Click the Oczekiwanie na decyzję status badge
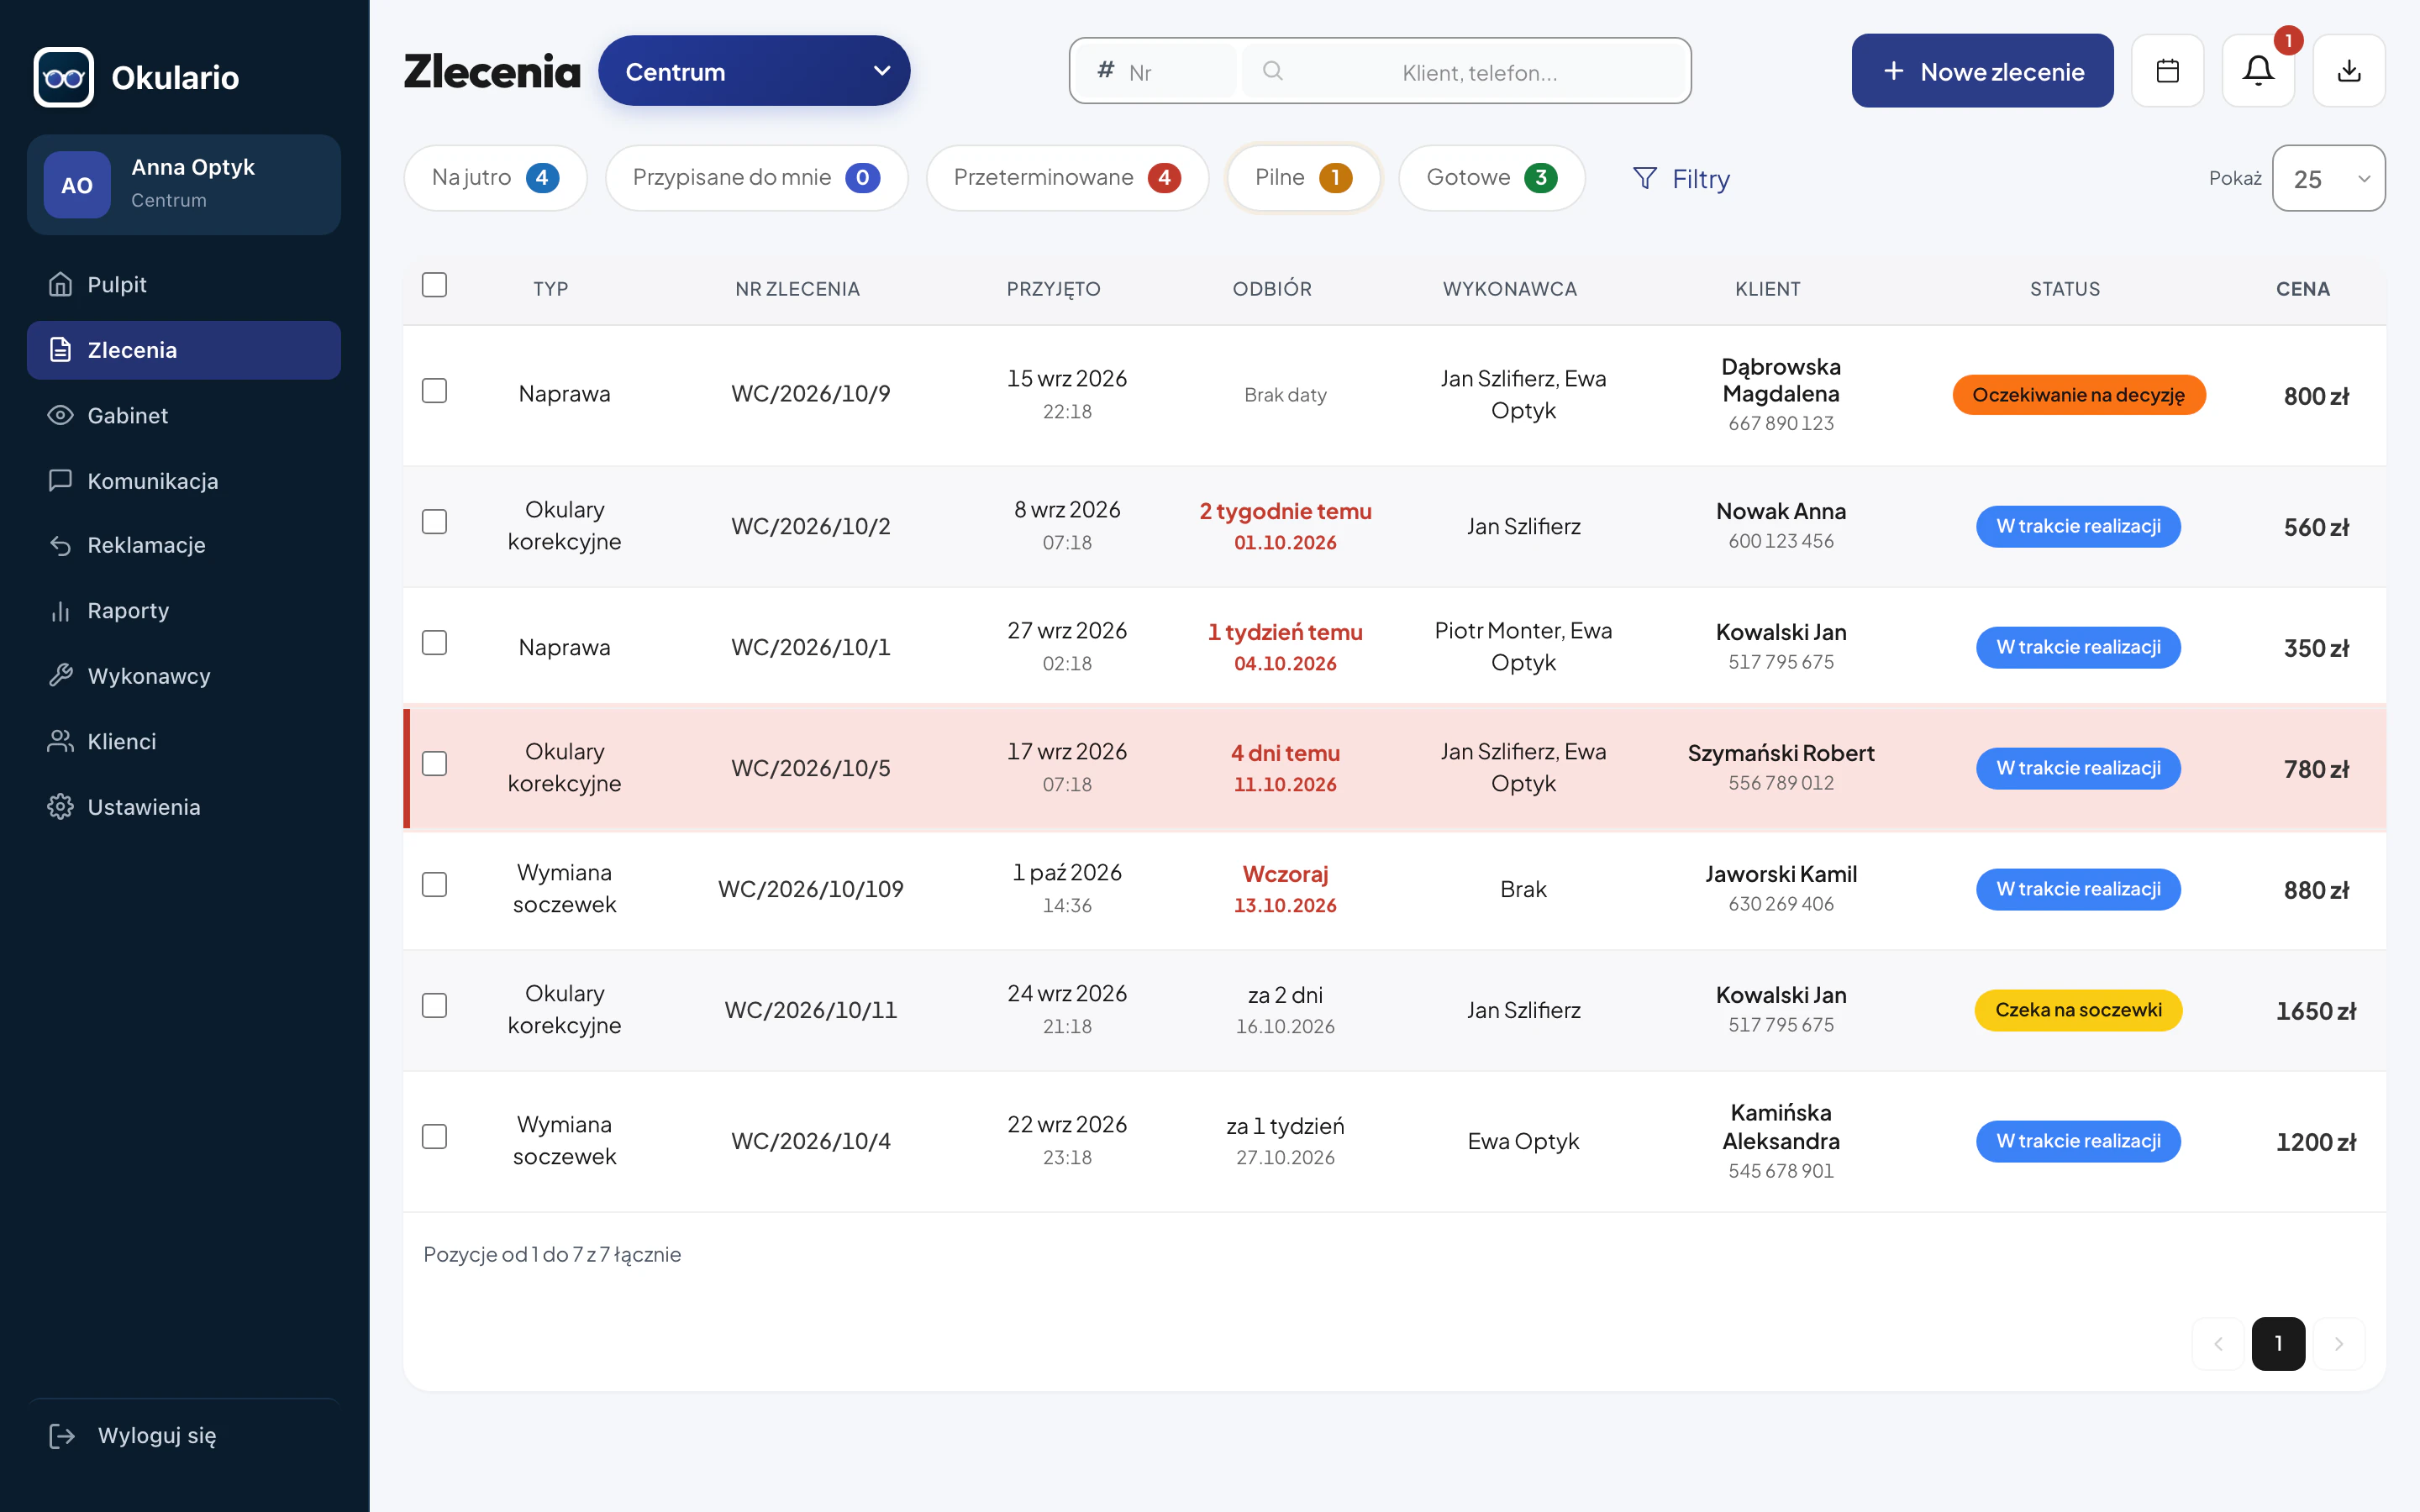This screenshot has width=2420, height=1512. point(2078,395)
